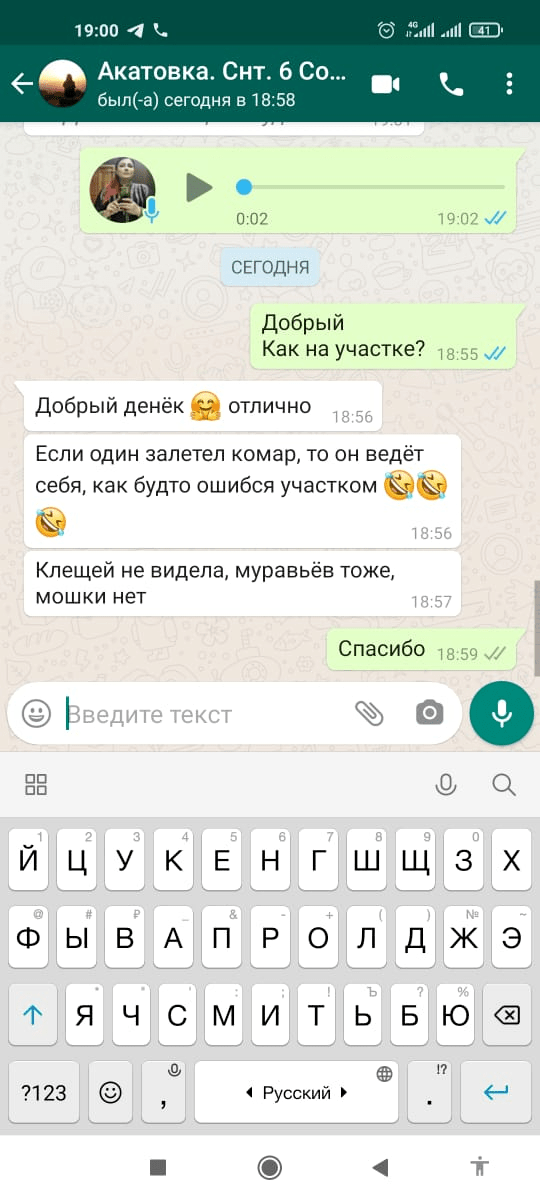540x1200 pixels.
Task: Open the keyboard grid menu icon
Action: pyautogui.click(x=36, y=784)
